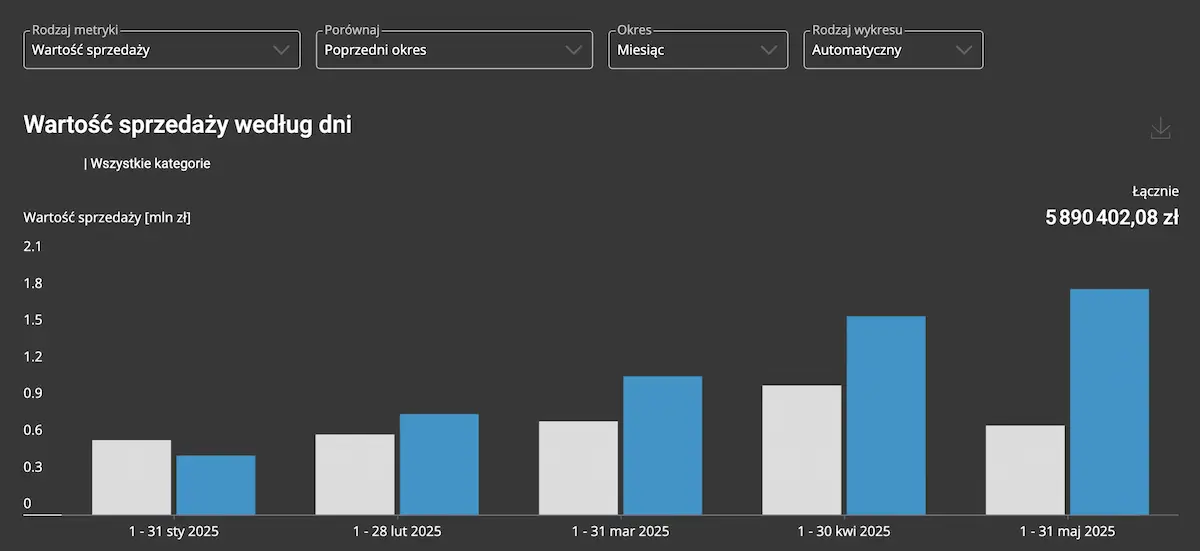This screenshot has width=1200, height=551.
Task: Click the download chart icon
Action: click(x=1160, y=129)
